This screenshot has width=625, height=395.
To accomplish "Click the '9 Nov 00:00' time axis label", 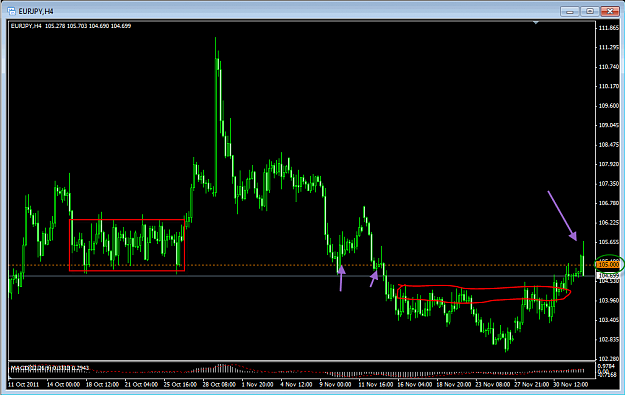I will [x=335, y=385].
